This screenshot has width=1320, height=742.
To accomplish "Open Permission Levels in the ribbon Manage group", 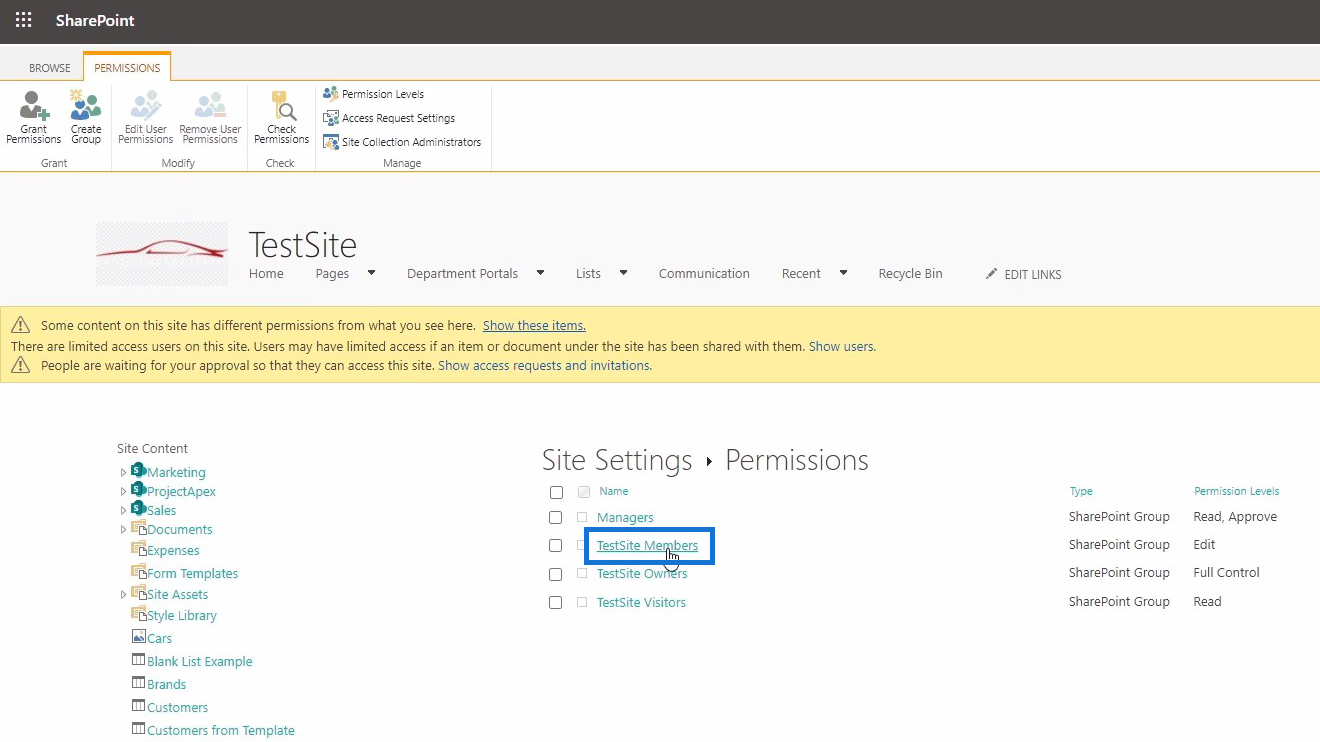I will pos(373,94).
